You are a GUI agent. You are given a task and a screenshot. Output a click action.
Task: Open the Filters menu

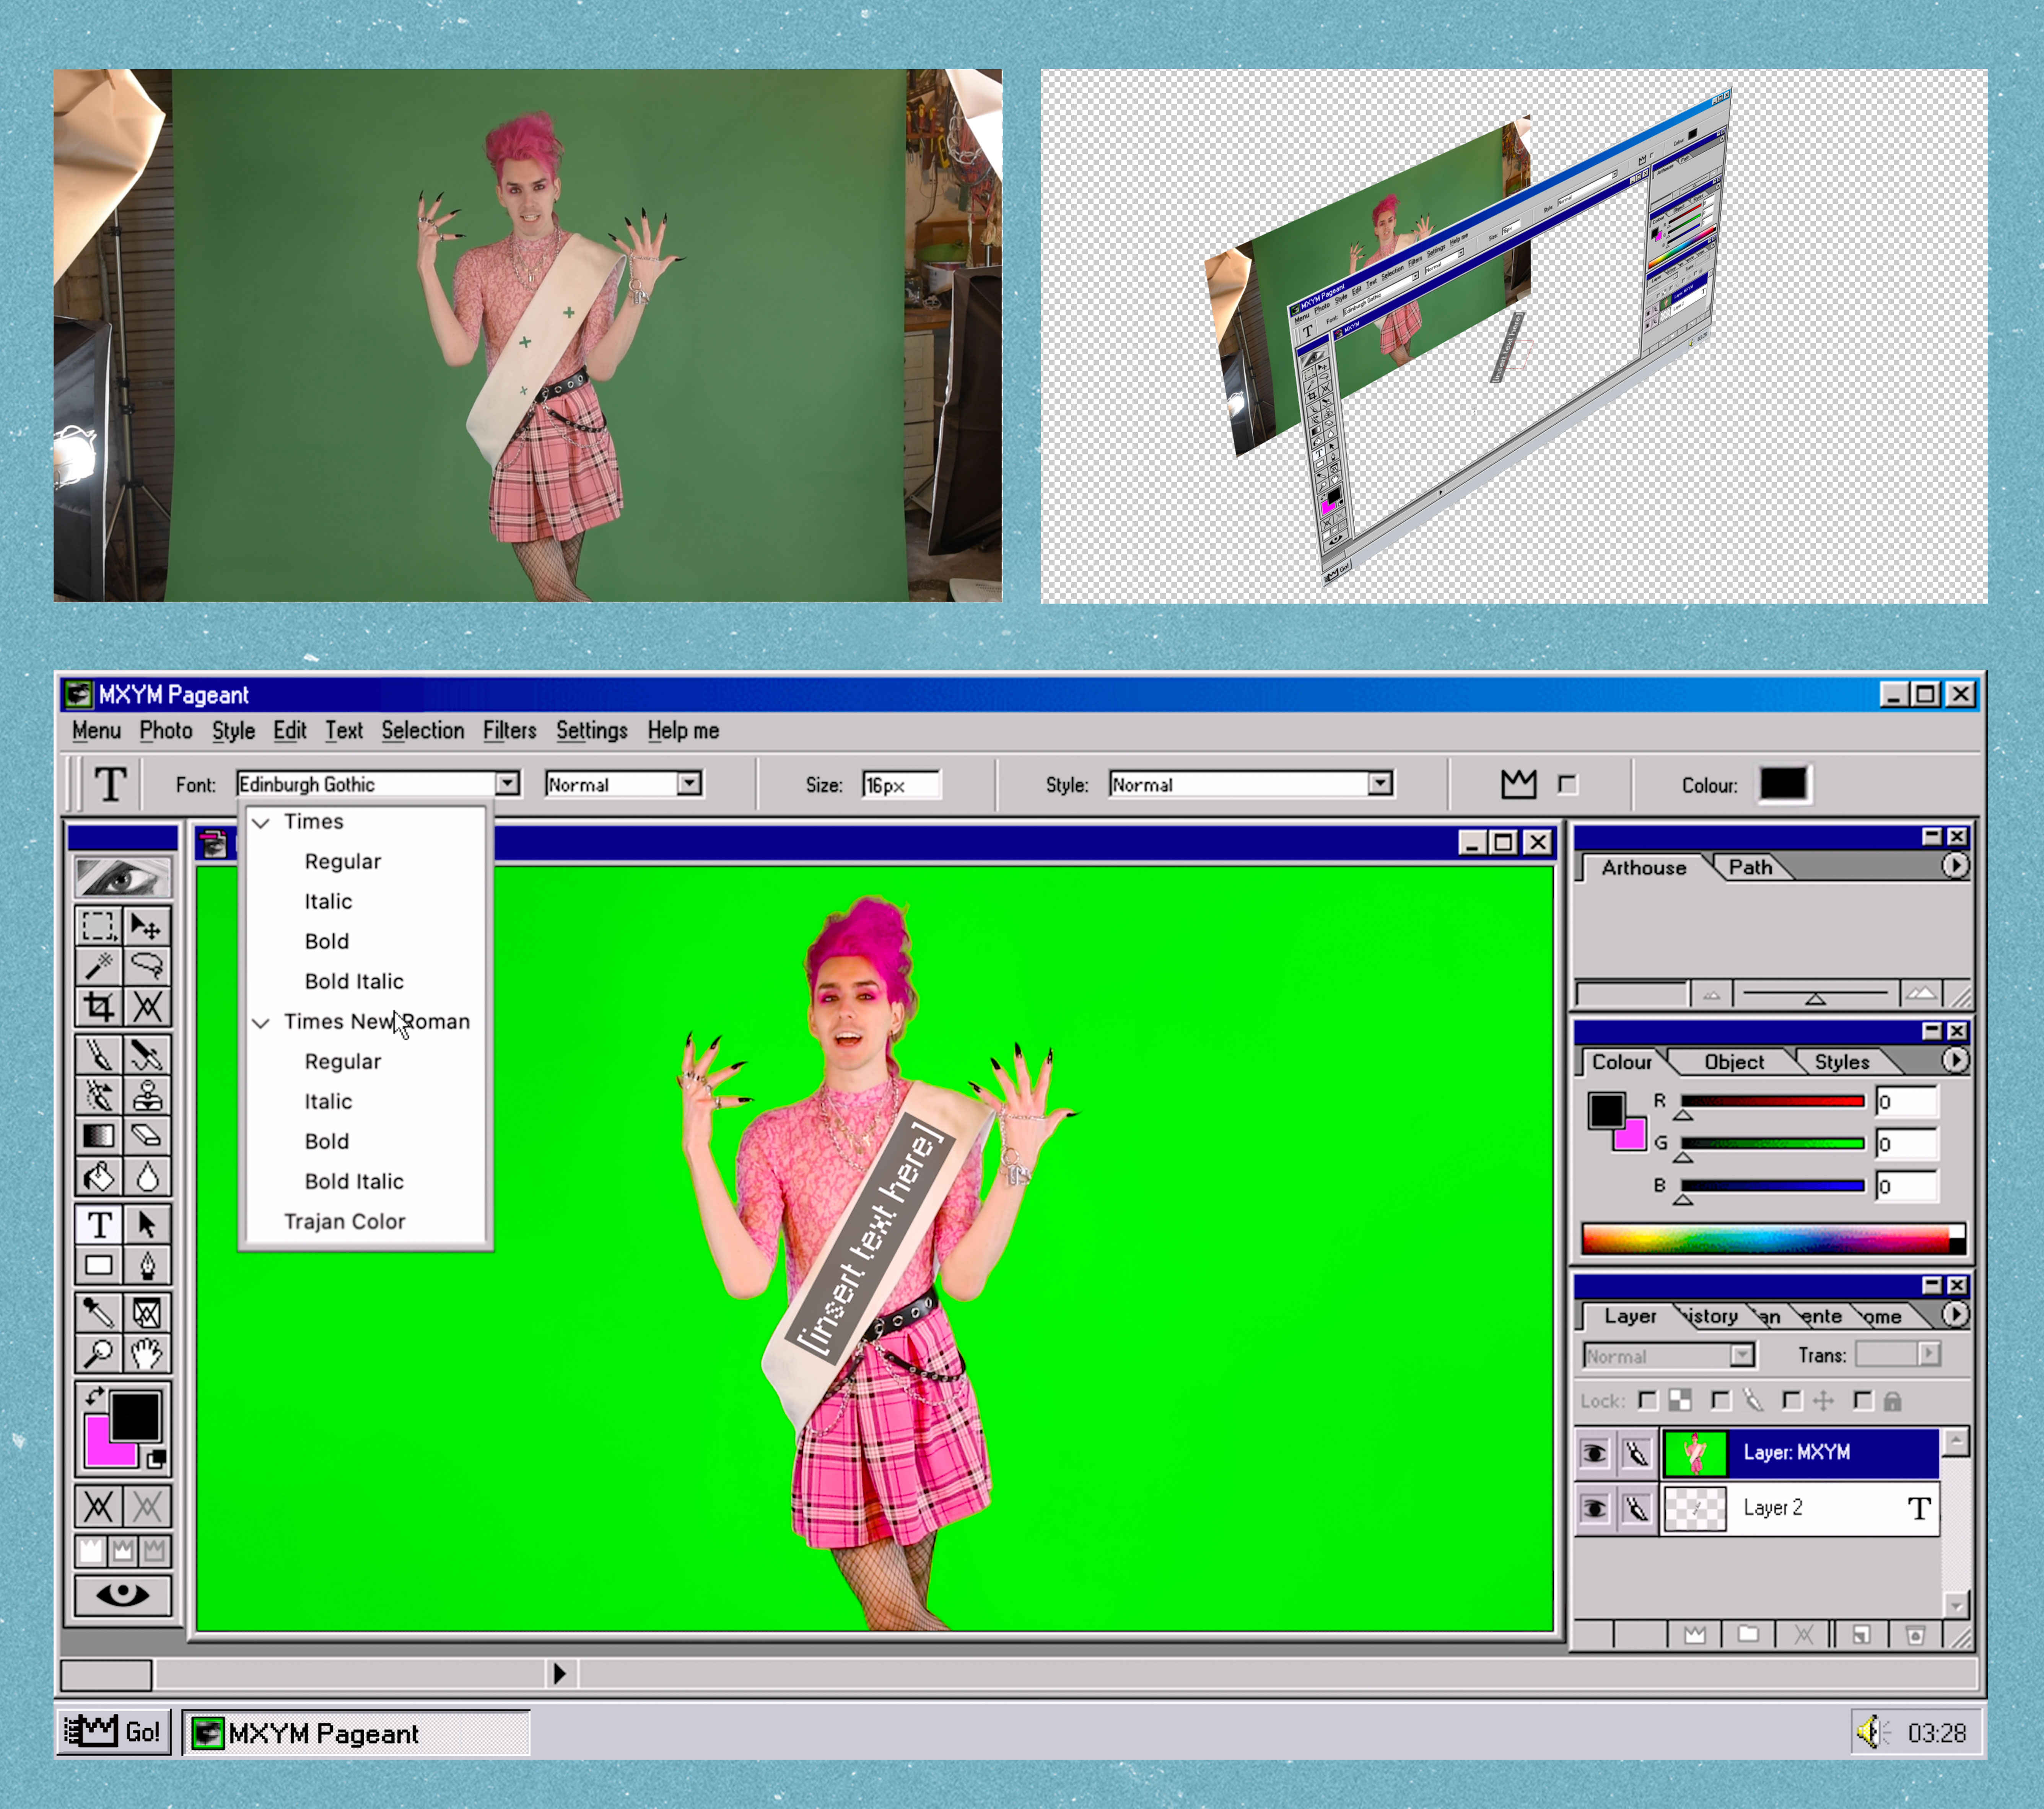click(x=509, y=731)
